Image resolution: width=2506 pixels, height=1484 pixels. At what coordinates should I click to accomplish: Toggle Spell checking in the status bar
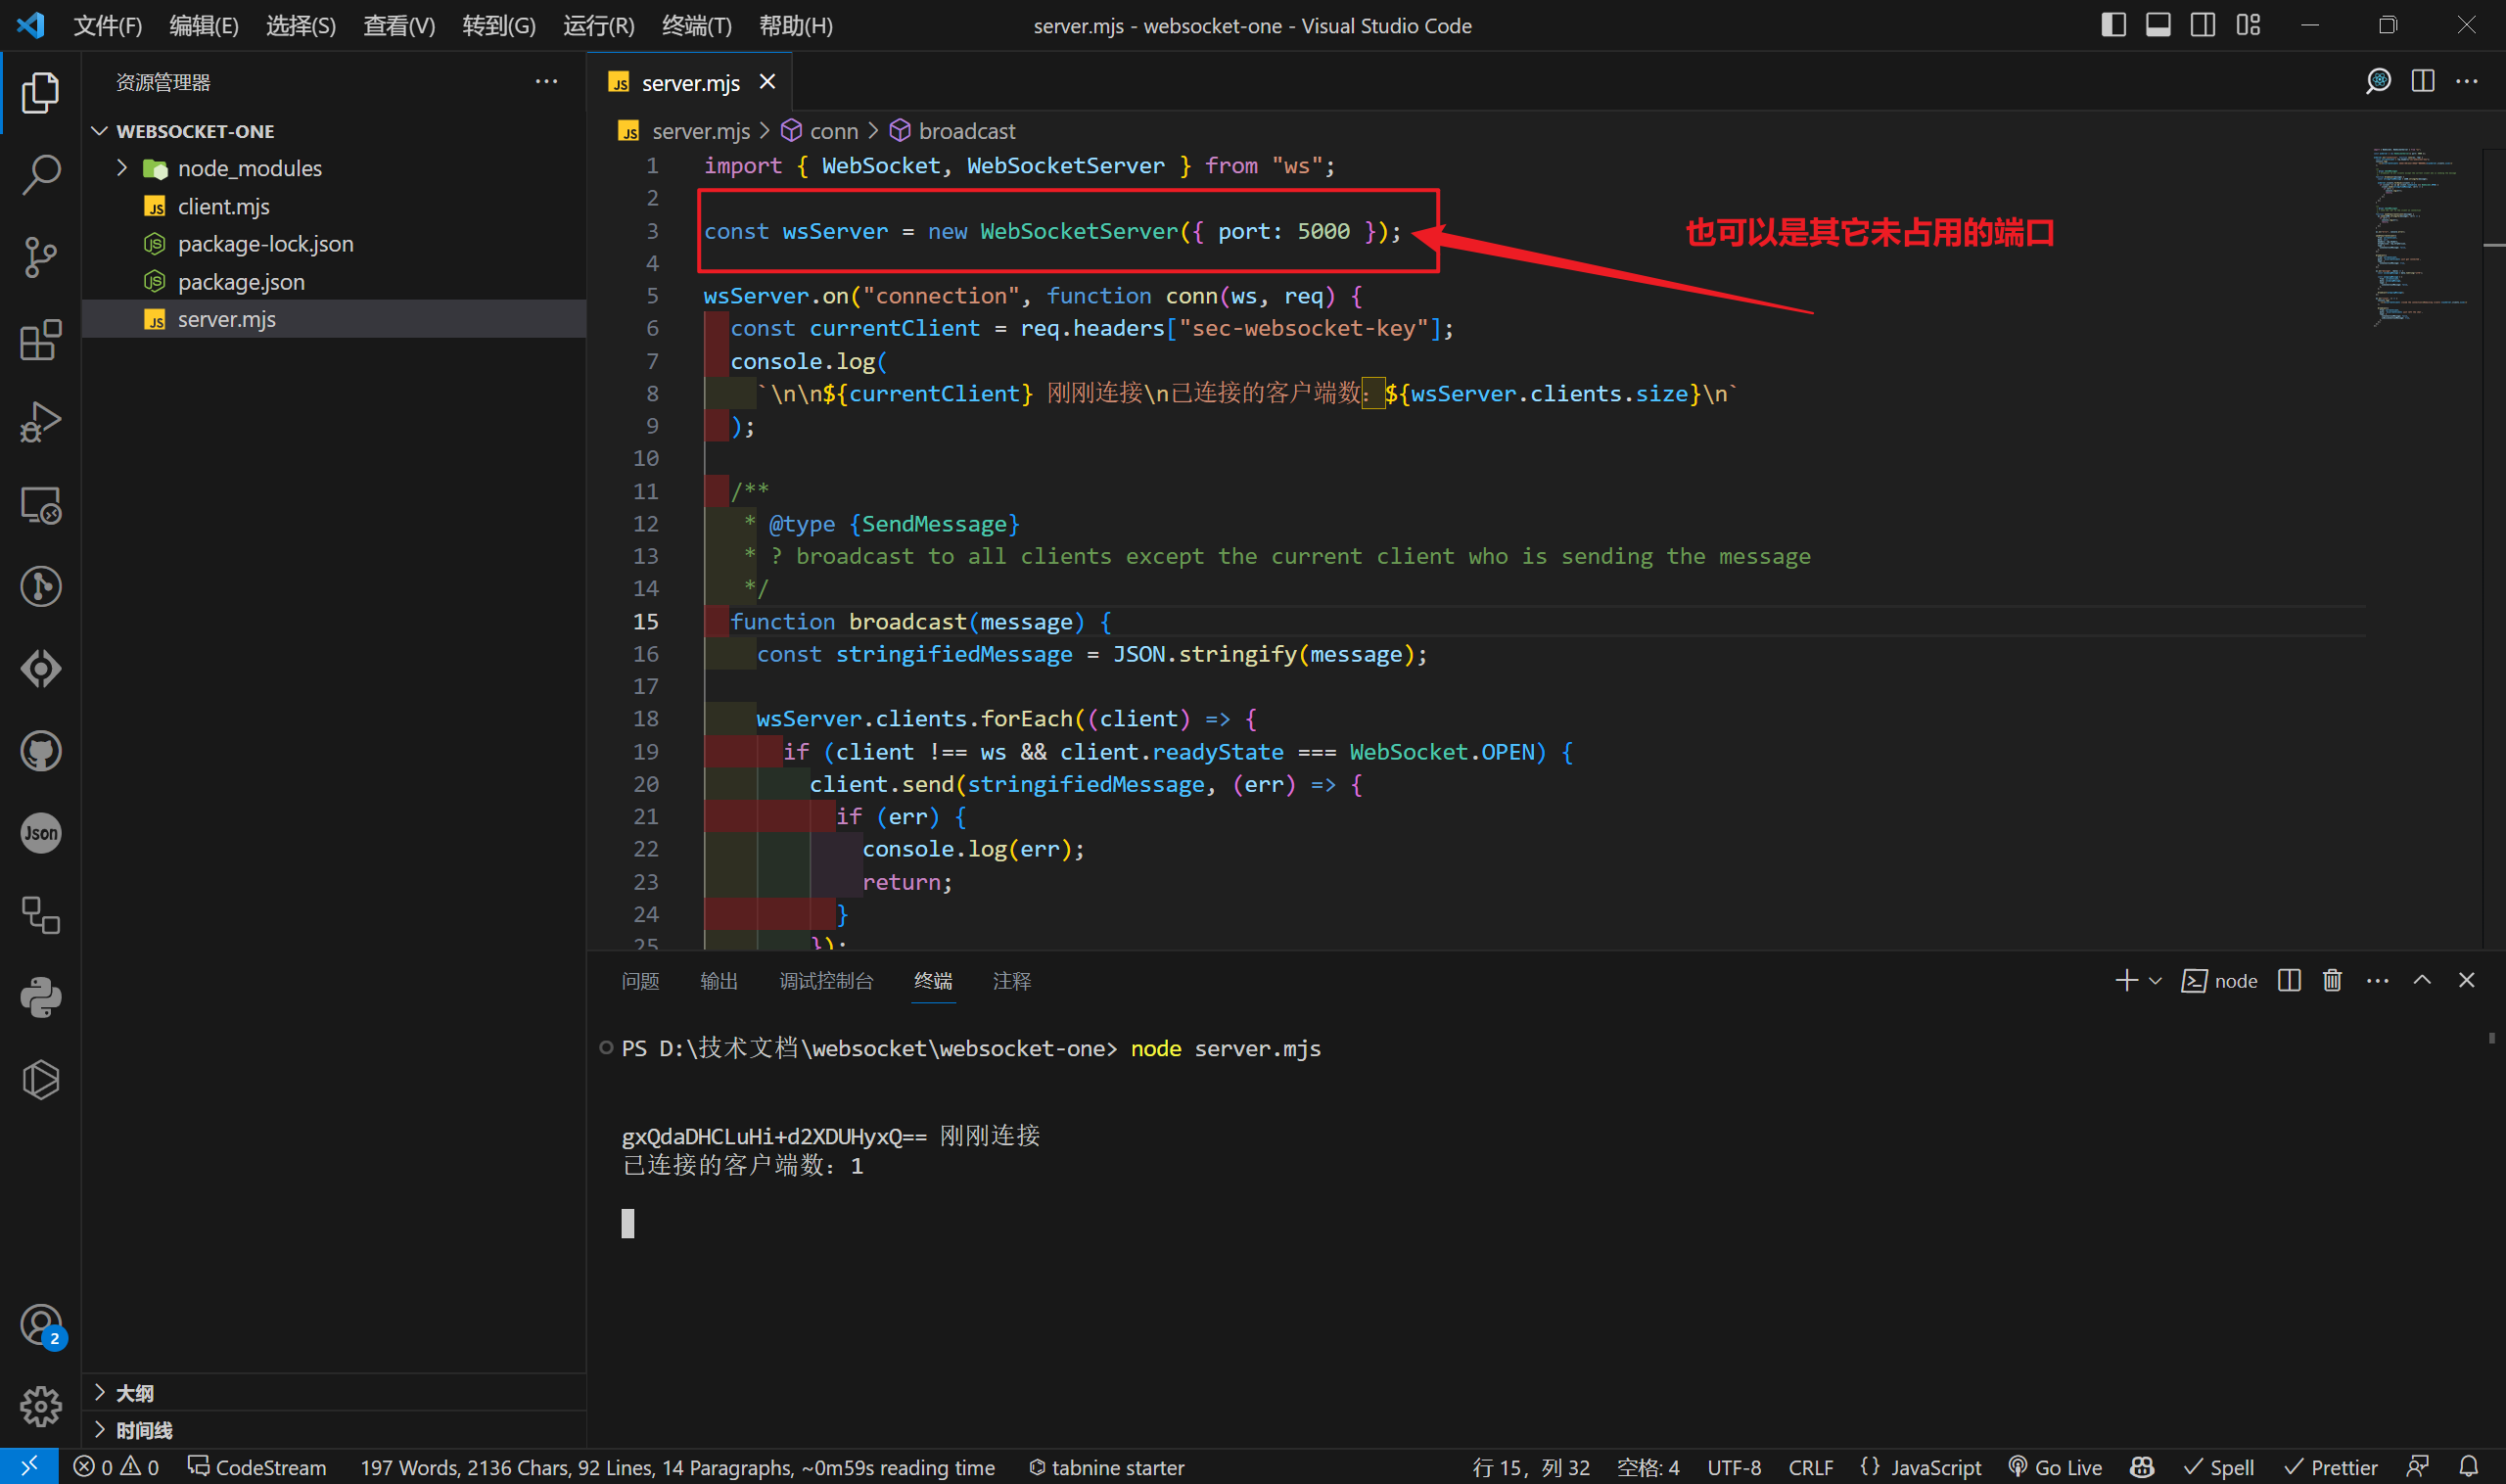(x=2219, y=1466)
